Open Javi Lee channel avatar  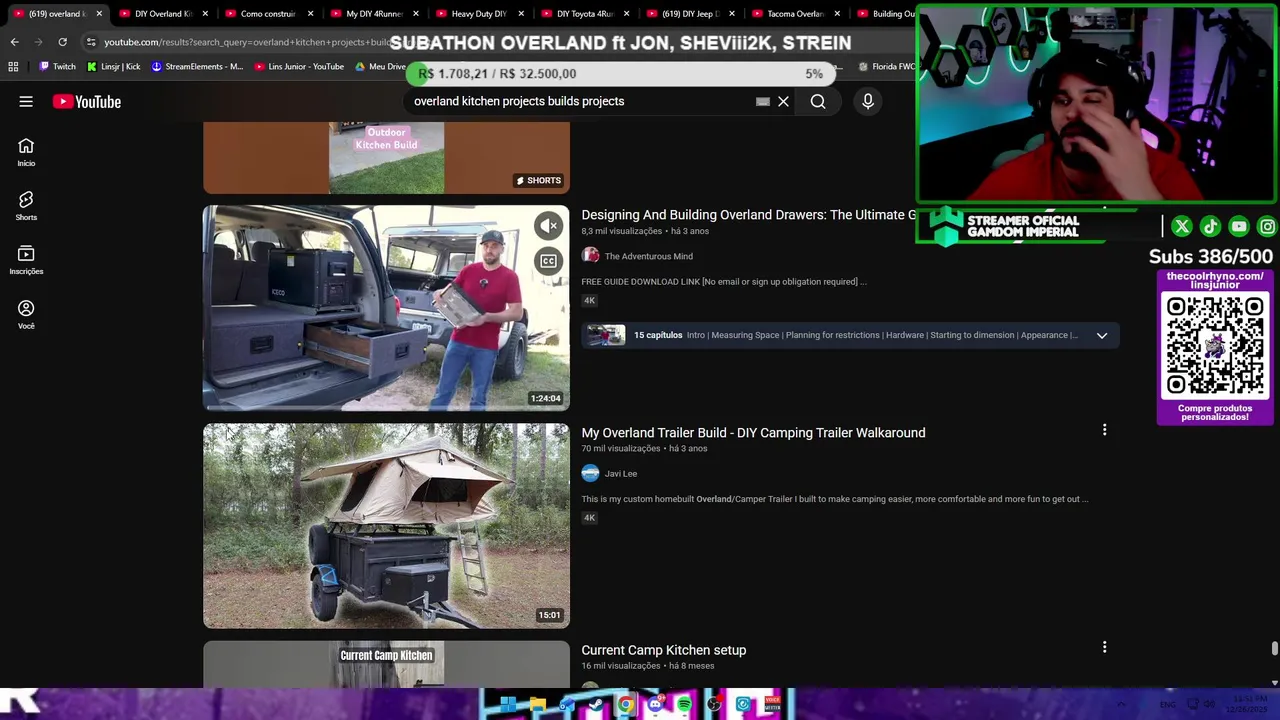click(x=590, y=473)
